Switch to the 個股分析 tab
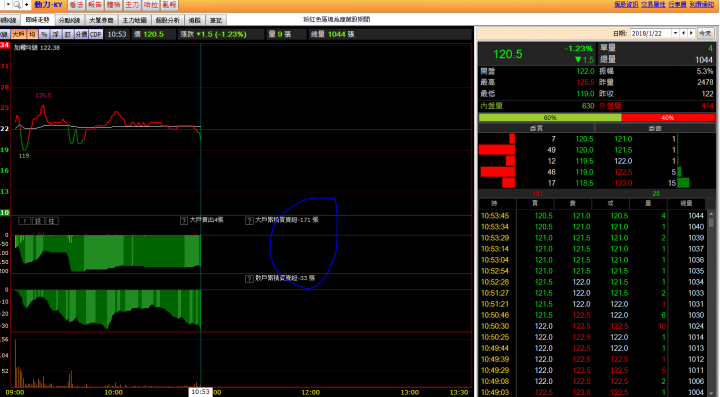This screenshot has height=397, width=720. tap(168, 20)
